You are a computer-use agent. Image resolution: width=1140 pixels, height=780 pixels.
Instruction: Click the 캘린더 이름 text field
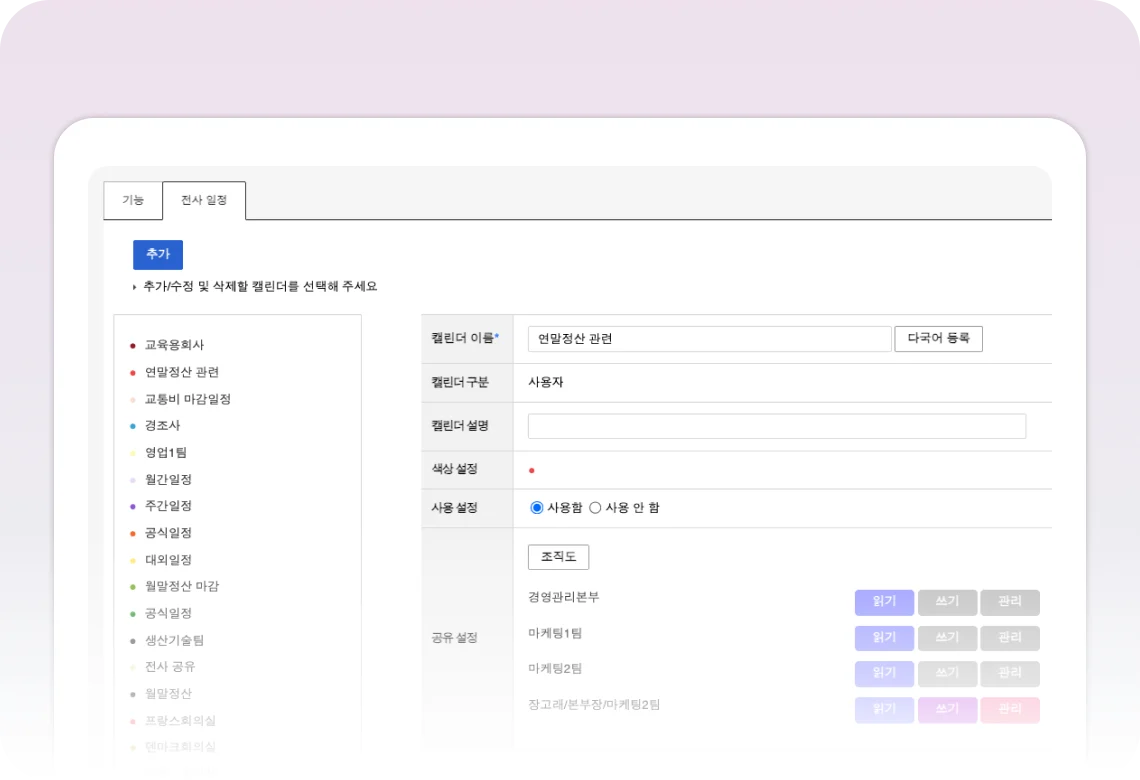tap(709, 339)
